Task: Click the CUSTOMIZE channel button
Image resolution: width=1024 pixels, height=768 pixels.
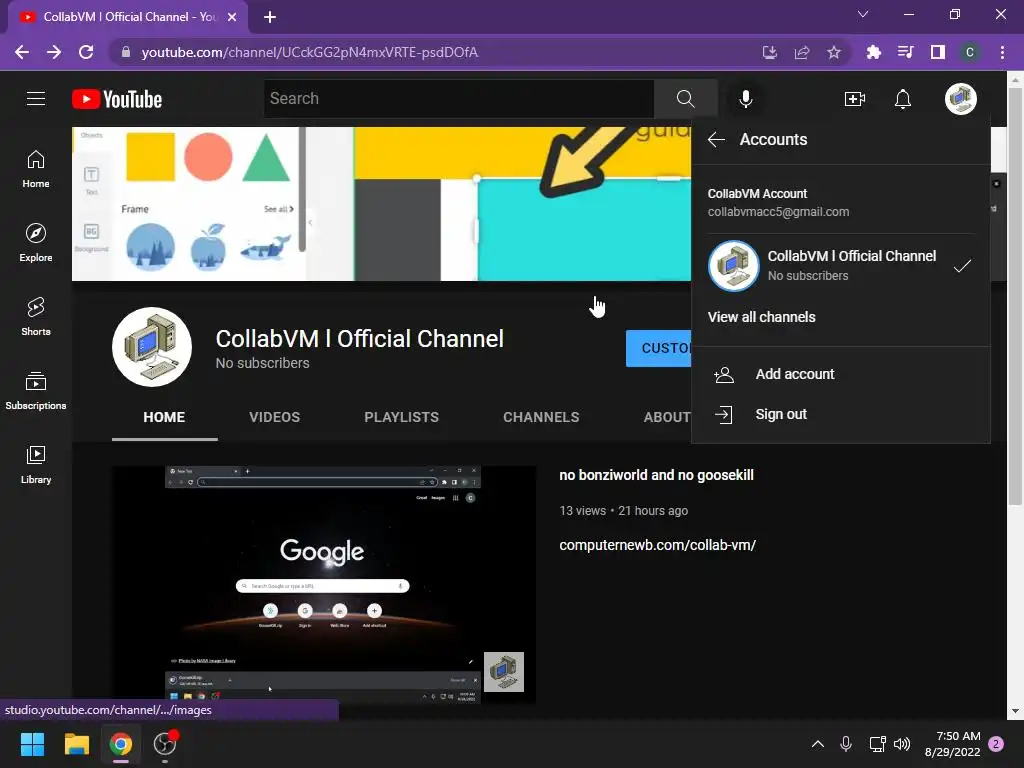Action: tap(658, 348)
